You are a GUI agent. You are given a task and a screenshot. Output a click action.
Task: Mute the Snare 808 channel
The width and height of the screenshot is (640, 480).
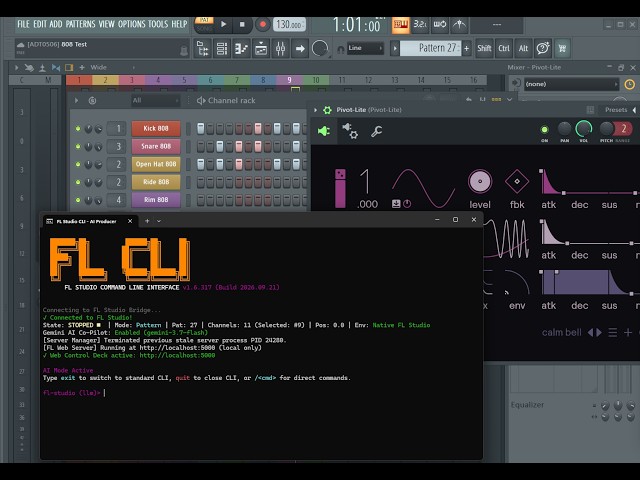coord(78,147)
